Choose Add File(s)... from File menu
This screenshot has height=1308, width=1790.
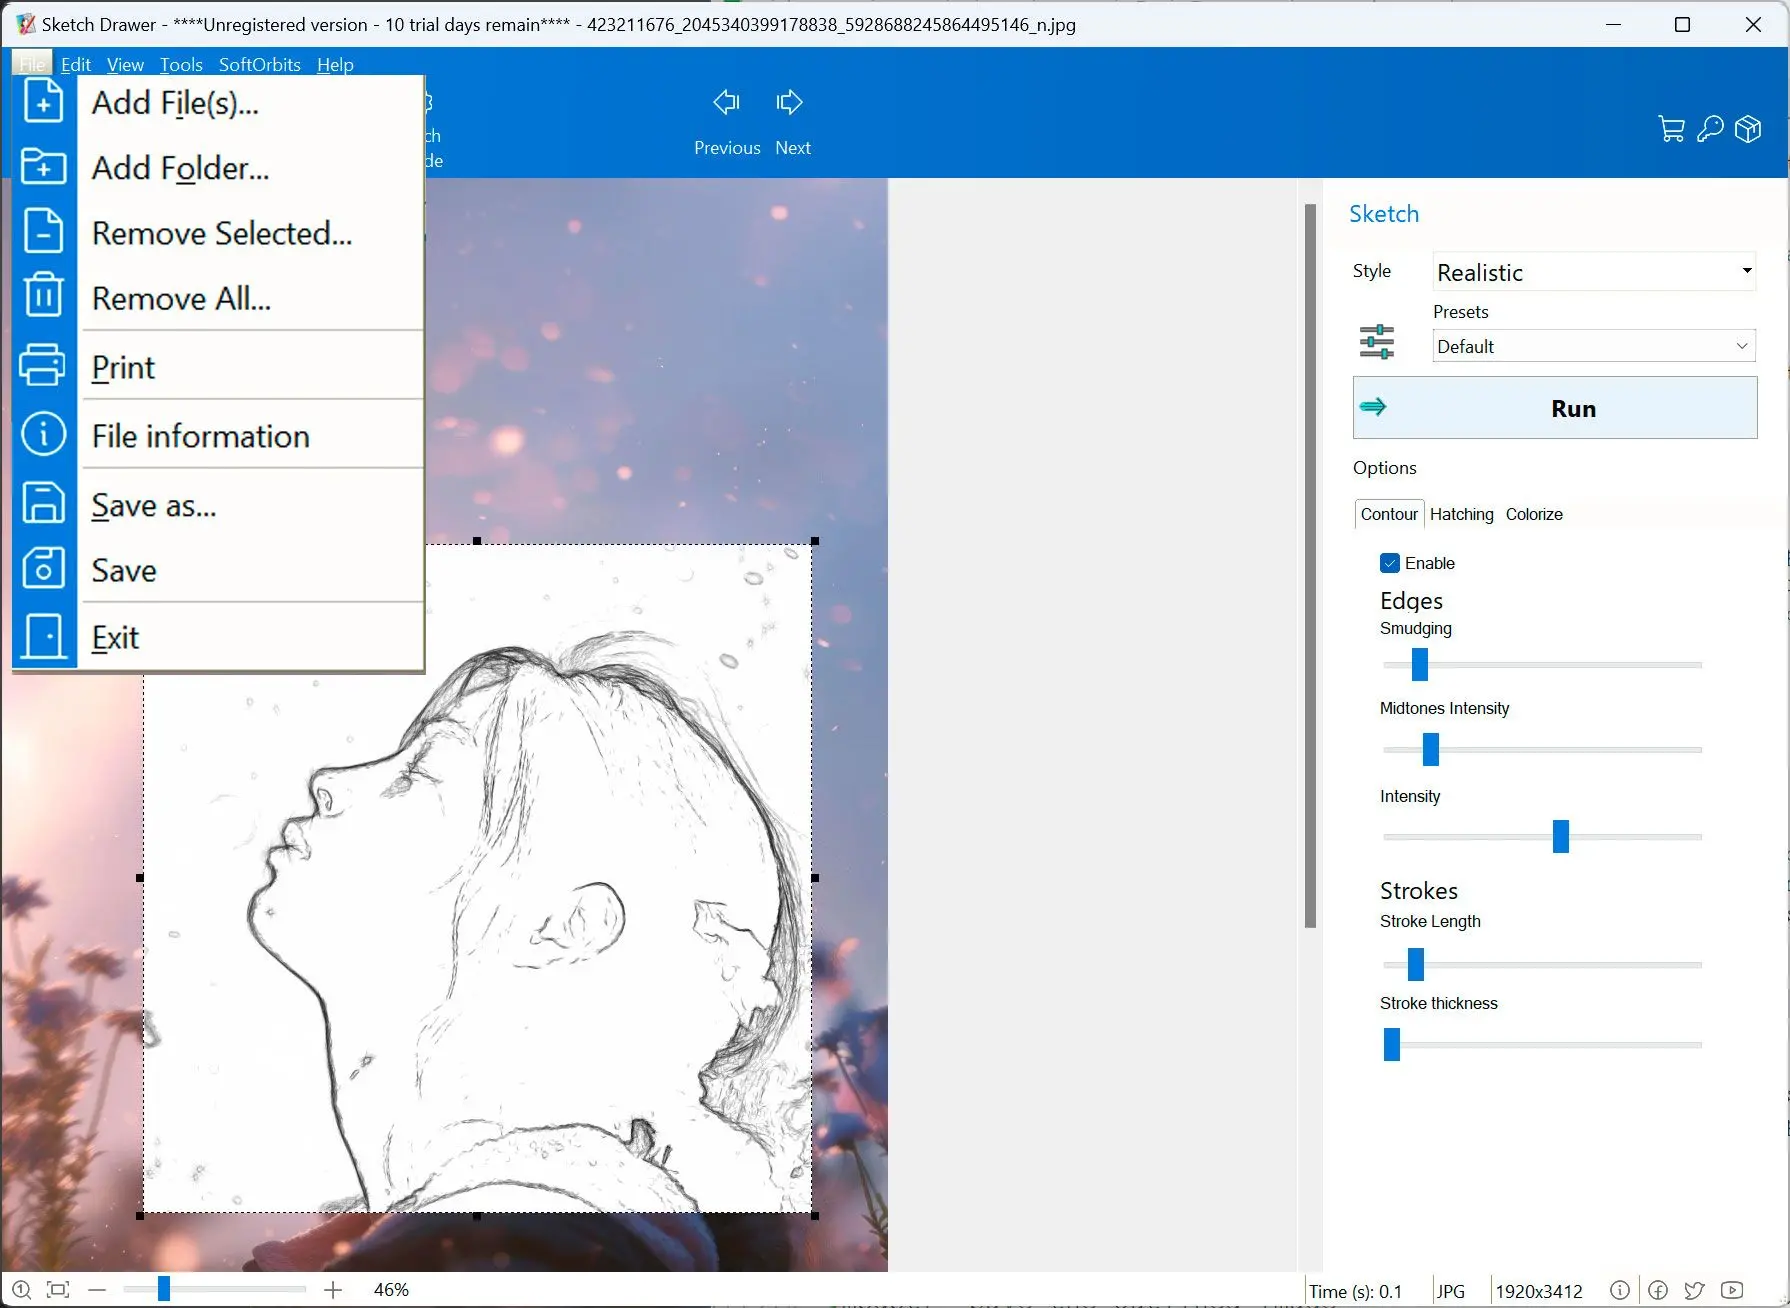pyautogui.click(x=251, y=102)
